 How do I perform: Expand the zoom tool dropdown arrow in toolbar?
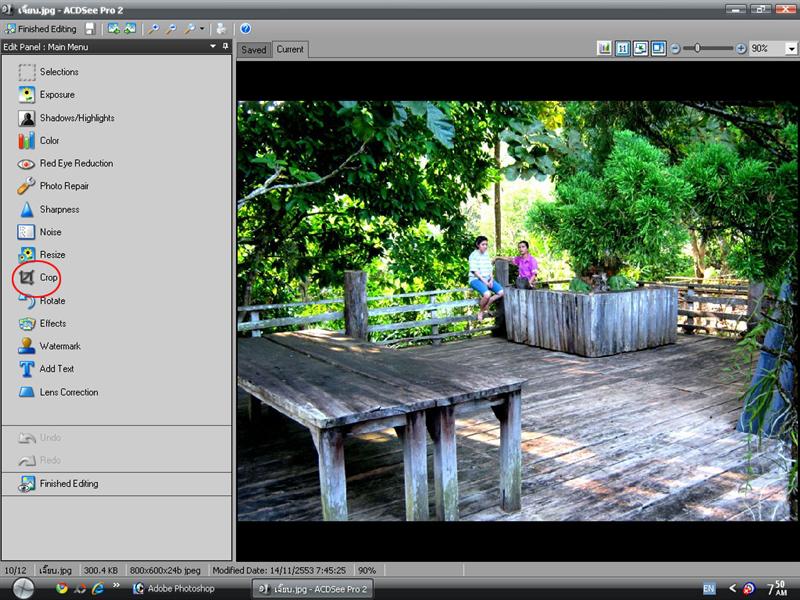(x=202, y=29)
